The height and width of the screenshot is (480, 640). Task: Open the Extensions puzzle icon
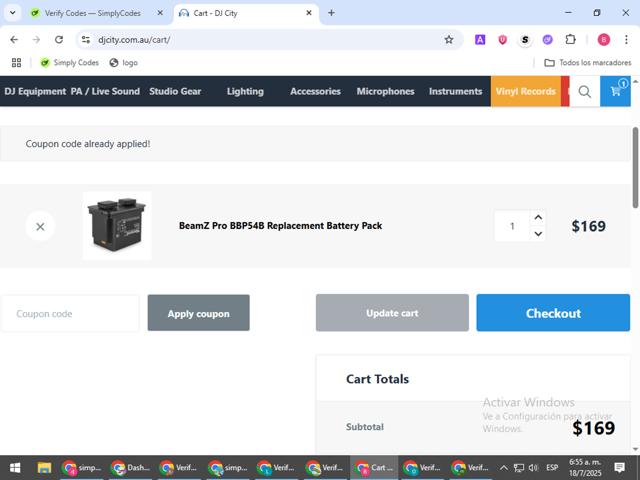click(570, 40)
